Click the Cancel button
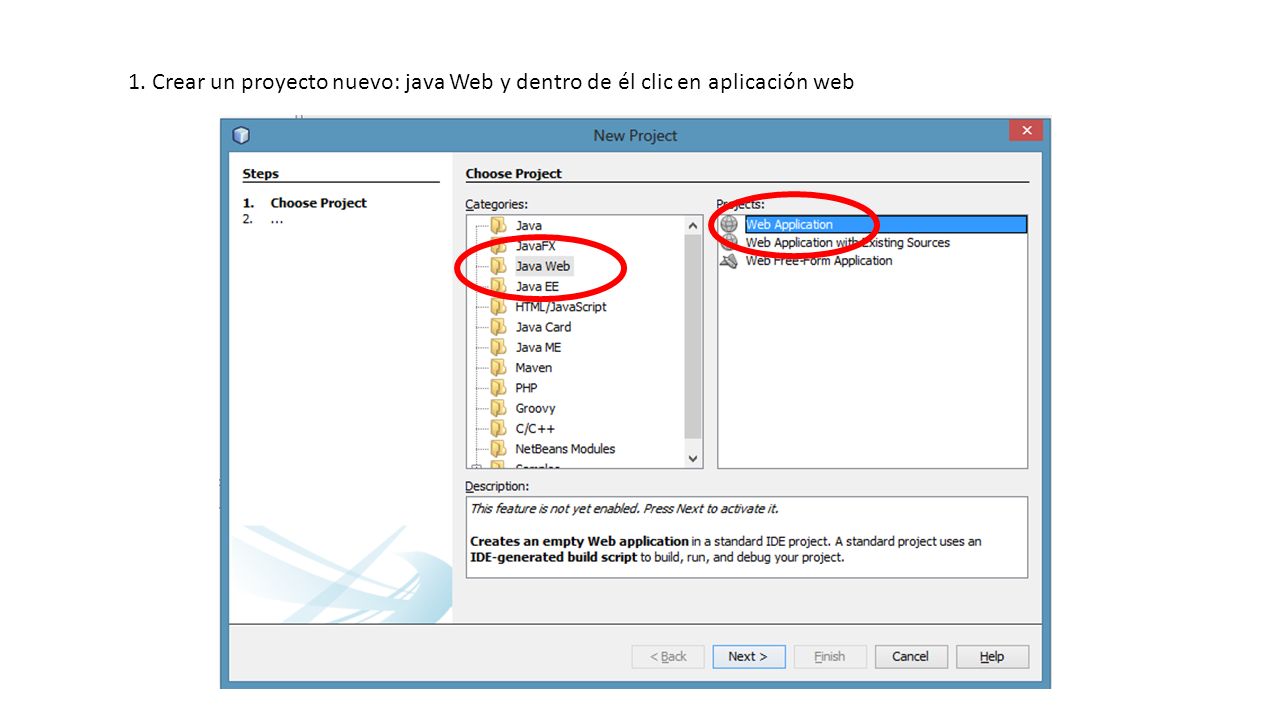Image resolution: width=1280 pixels, height=720 pixels. pyautogui.click(x=911, y=657)
